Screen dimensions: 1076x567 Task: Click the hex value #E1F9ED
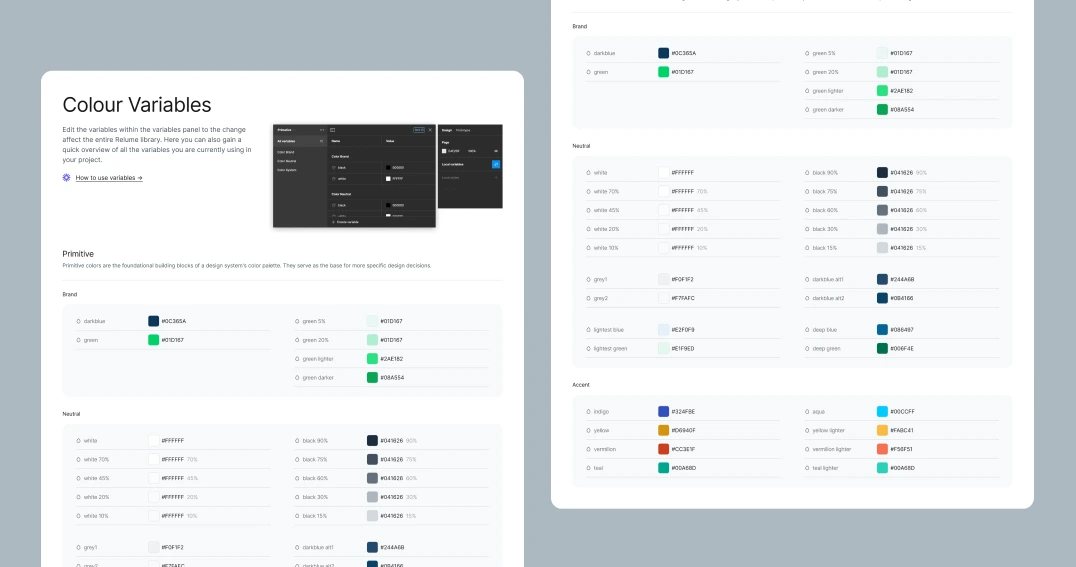(683, 349)
